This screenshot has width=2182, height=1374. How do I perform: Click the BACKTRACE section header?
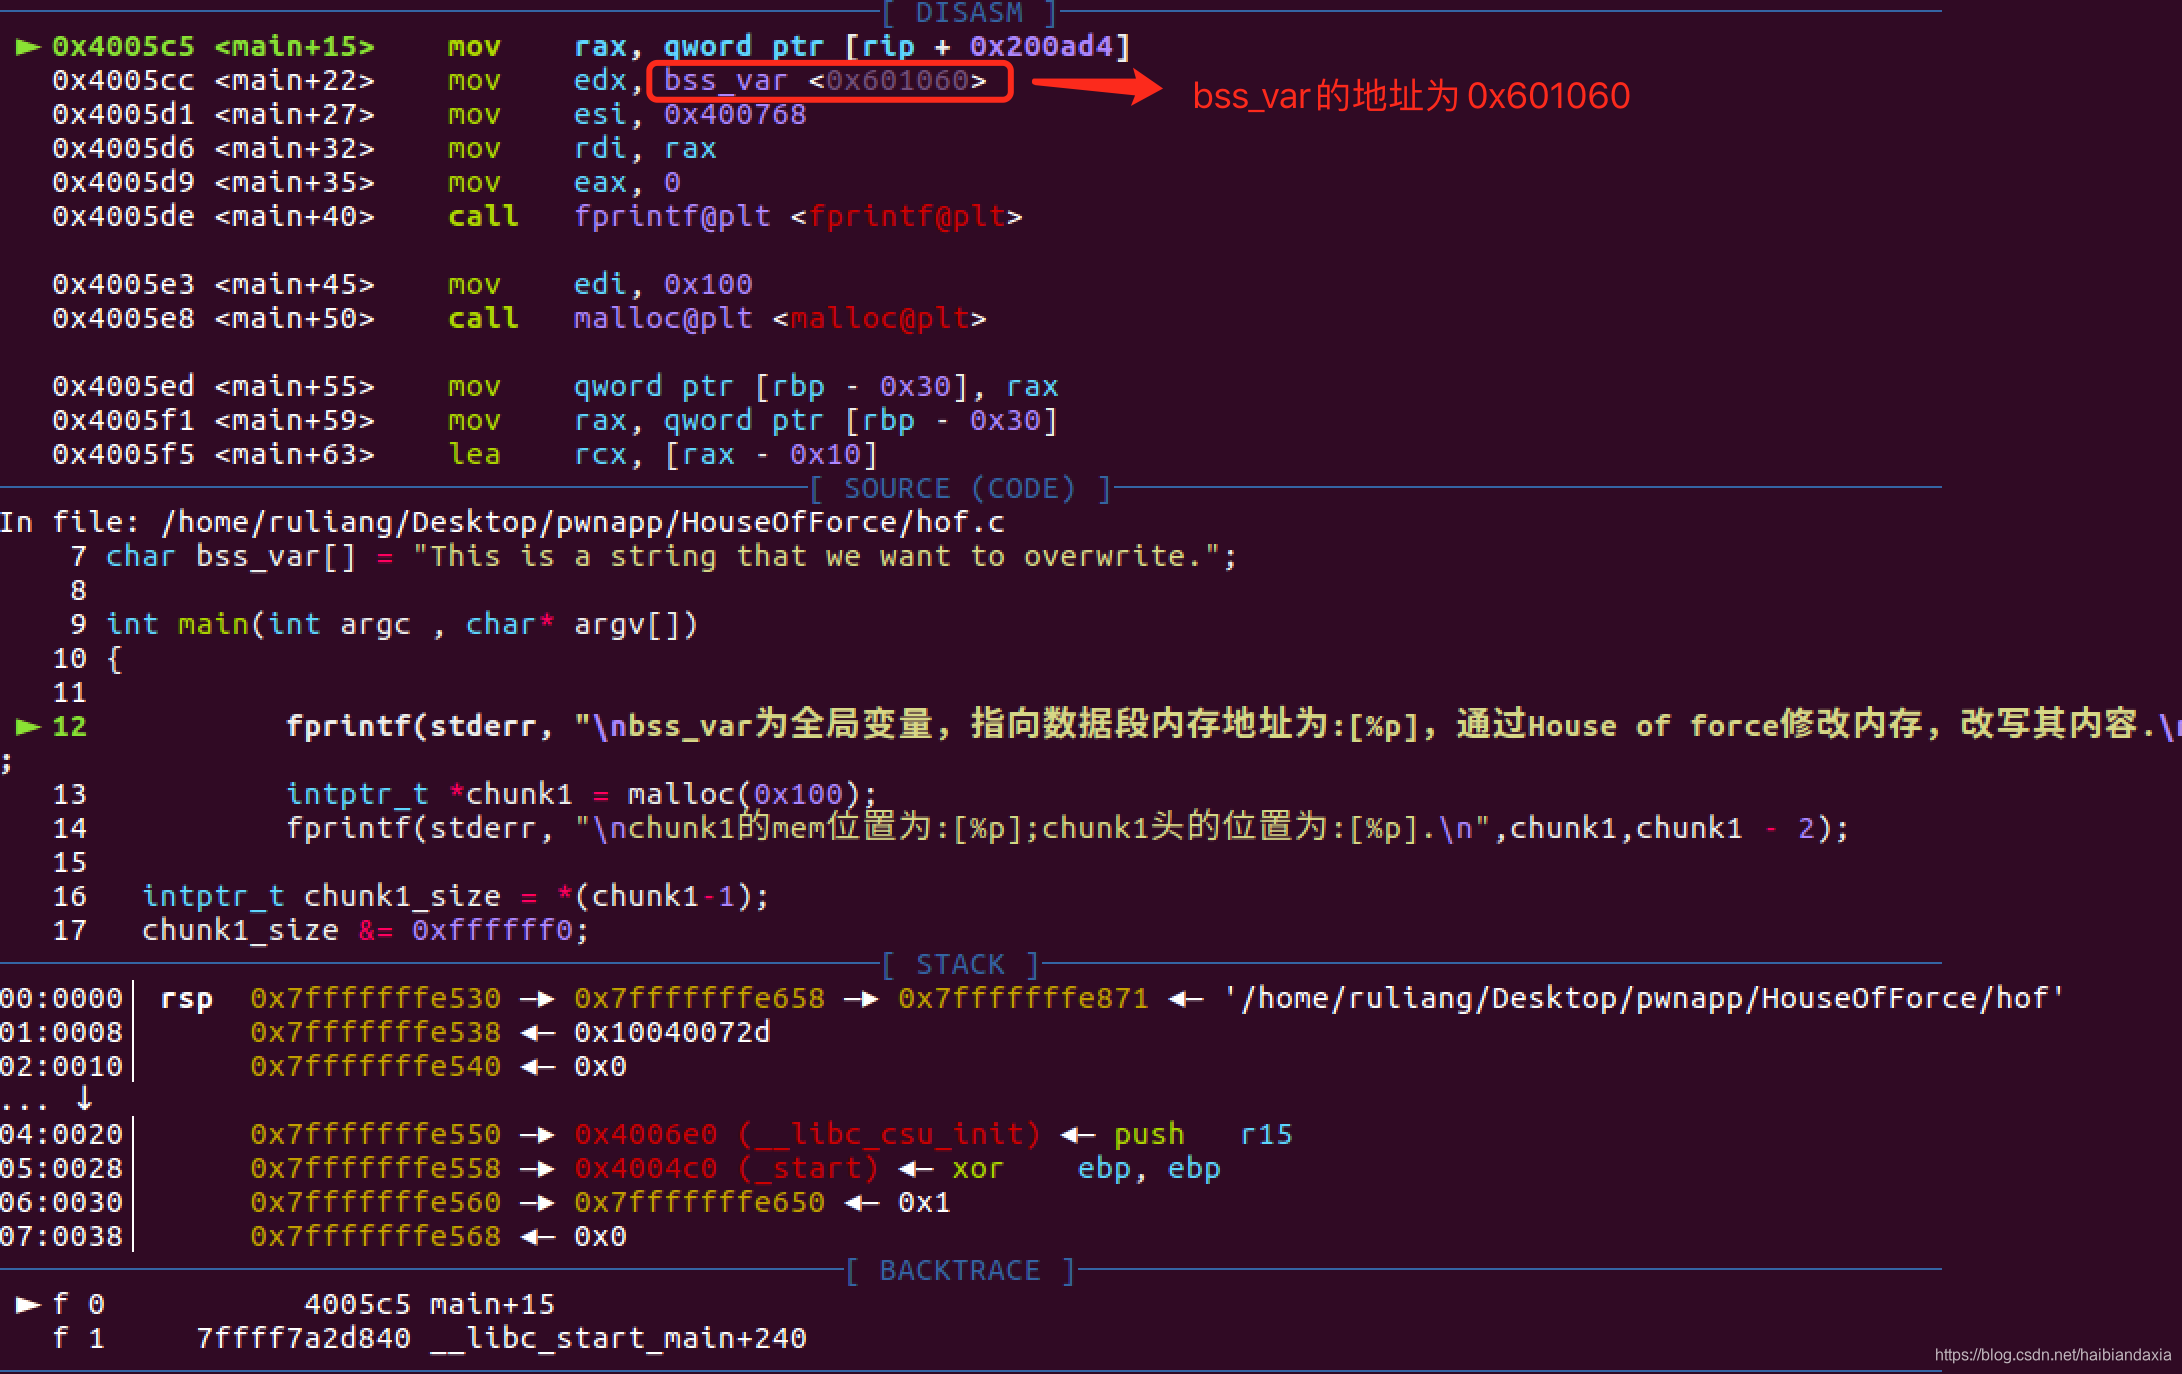959,1271
